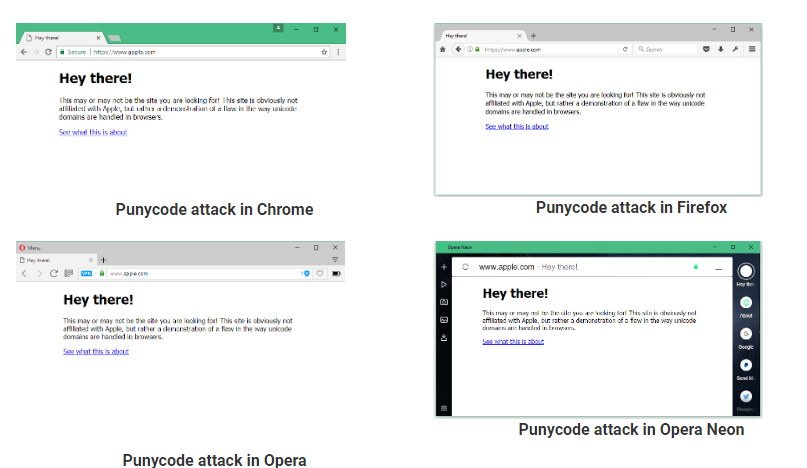Go back in the Firefox window

pos(458,49)
